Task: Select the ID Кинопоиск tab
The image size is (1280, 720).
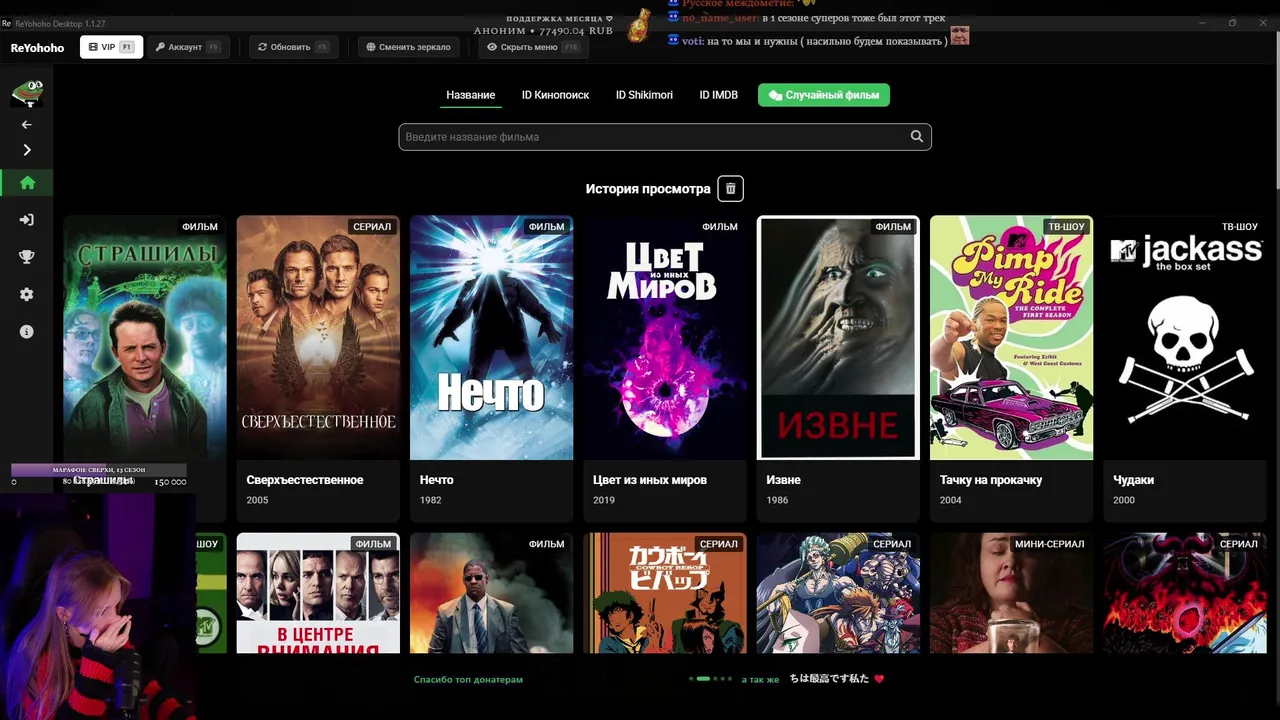Action: 555,95
